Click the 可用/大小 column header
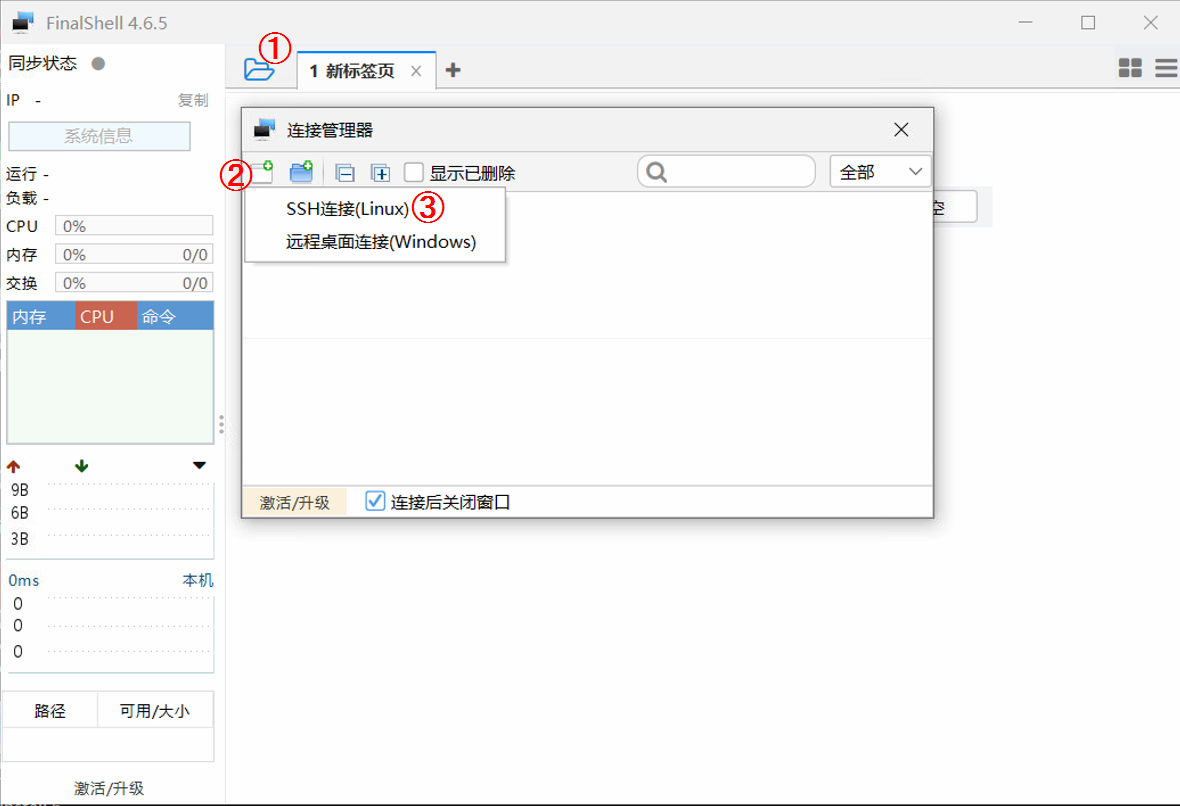1180x806 pixels. (155, 711)
